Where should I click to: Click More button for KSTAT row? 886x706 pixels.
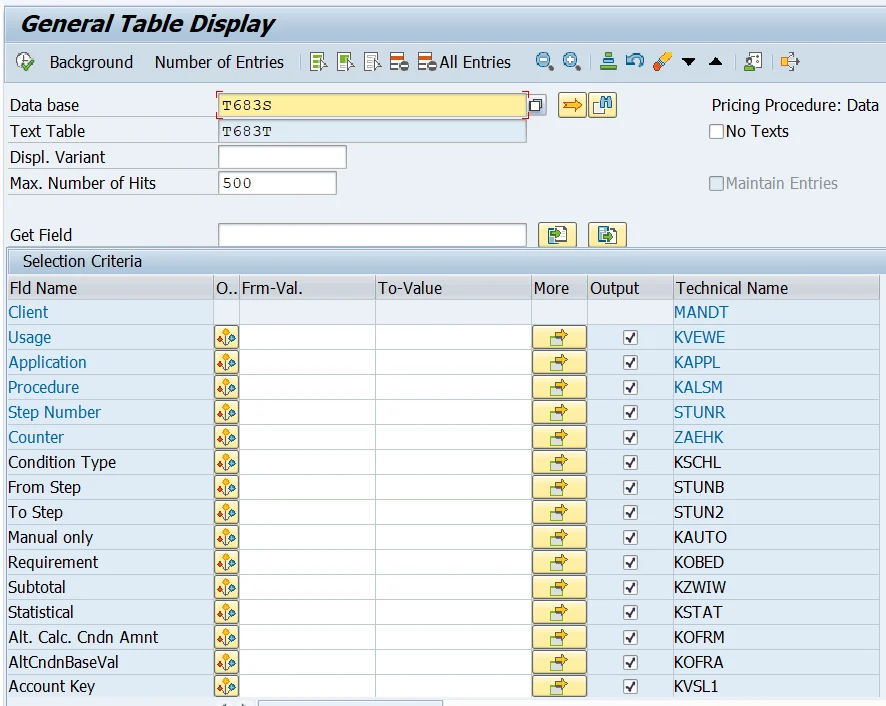pyautogui.click(x=559, y=612)
